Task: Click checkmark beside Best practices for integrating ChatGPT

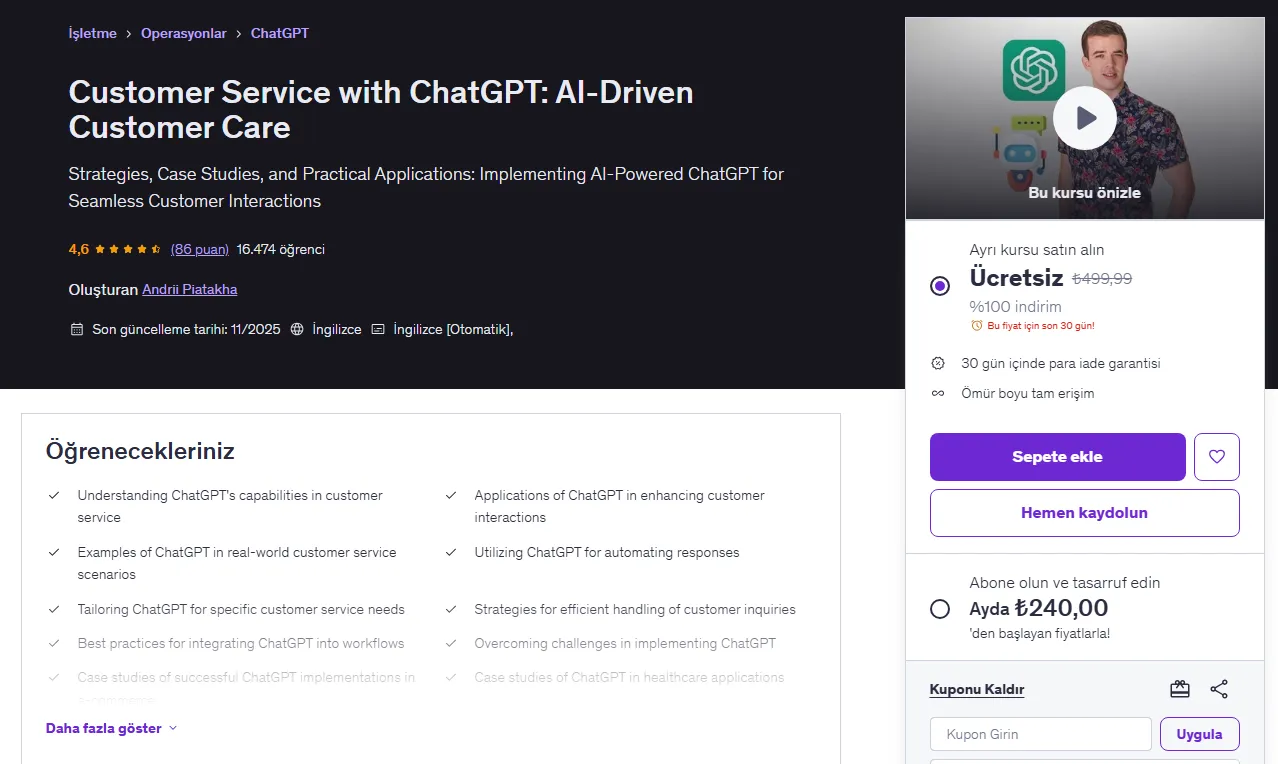Action: pos(53,643)
